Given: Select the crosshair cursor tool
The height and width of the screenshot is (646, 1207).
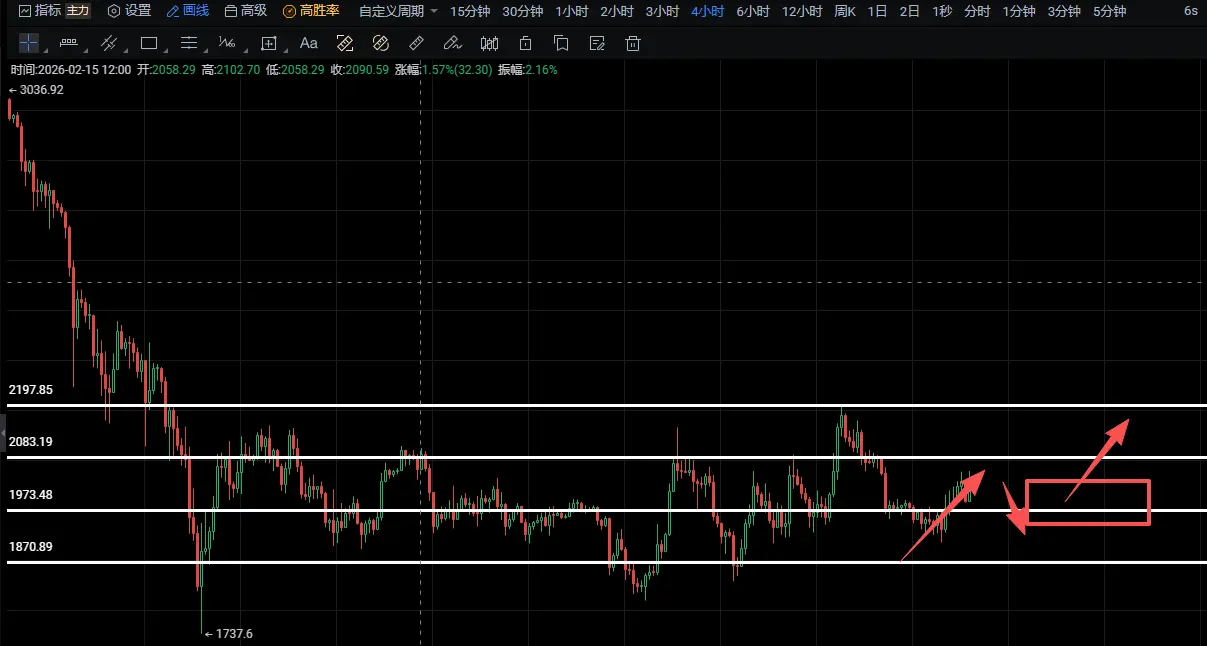Looking at the screenshot, I should pos(30,43).
